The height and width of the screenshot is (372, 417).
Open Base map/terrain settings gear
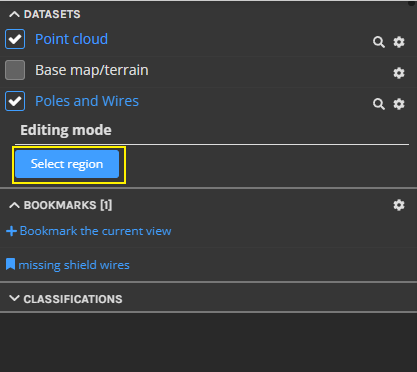pyautogui.click(x=399, y=73)
